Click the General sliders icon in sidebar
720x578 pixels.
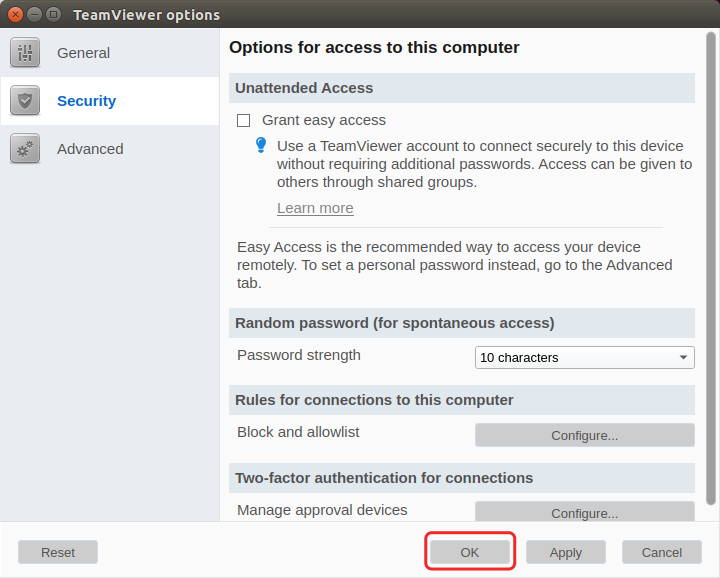tap(25, 53)
